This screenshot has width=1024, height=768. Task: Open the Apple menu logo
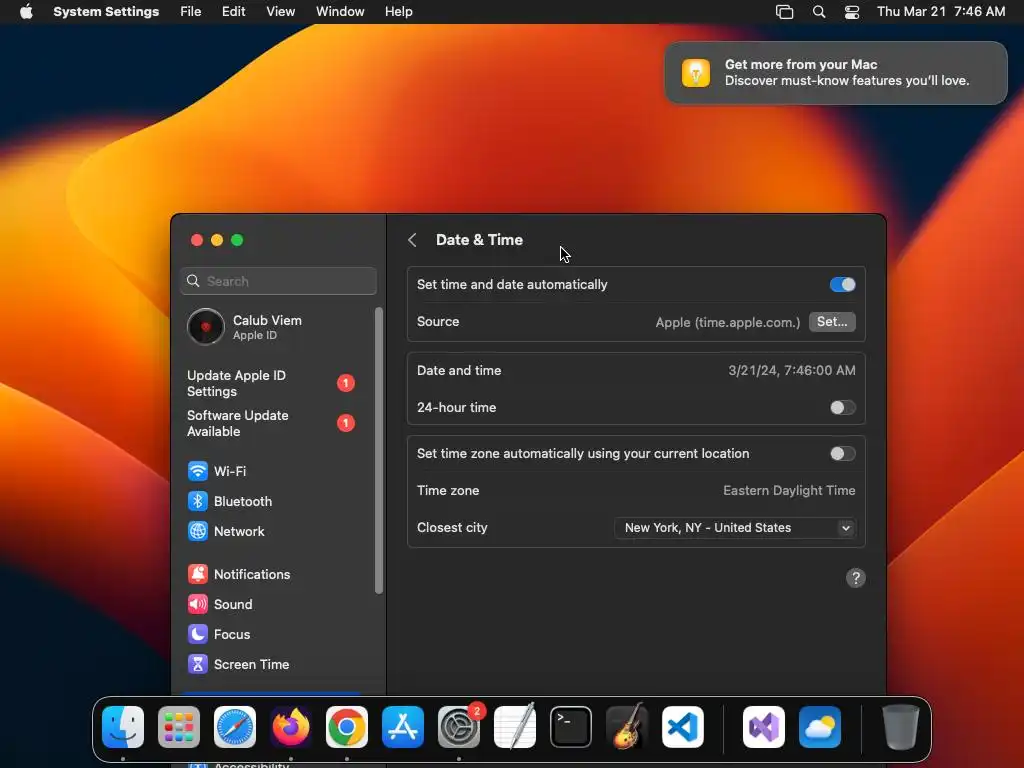pos(26,11)
